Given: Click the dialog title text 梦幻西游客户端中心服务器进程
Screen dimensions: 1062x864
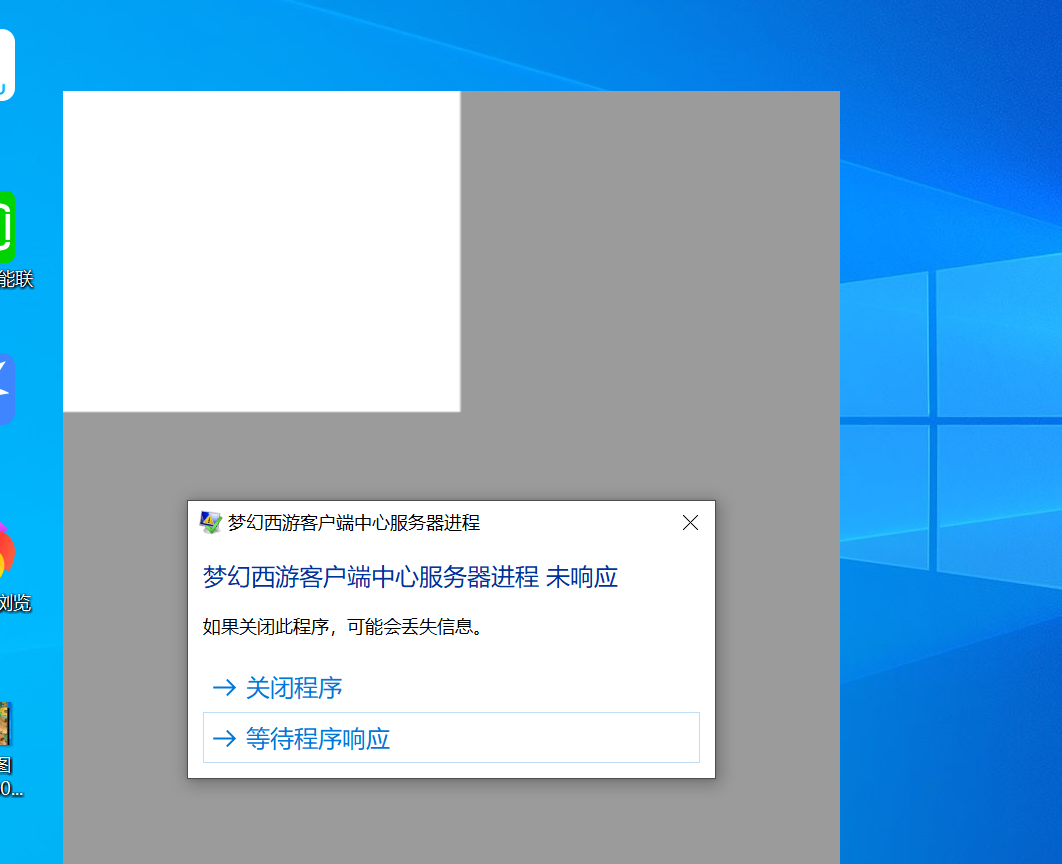Looking at the screenshot, I should tap(354, 523).
